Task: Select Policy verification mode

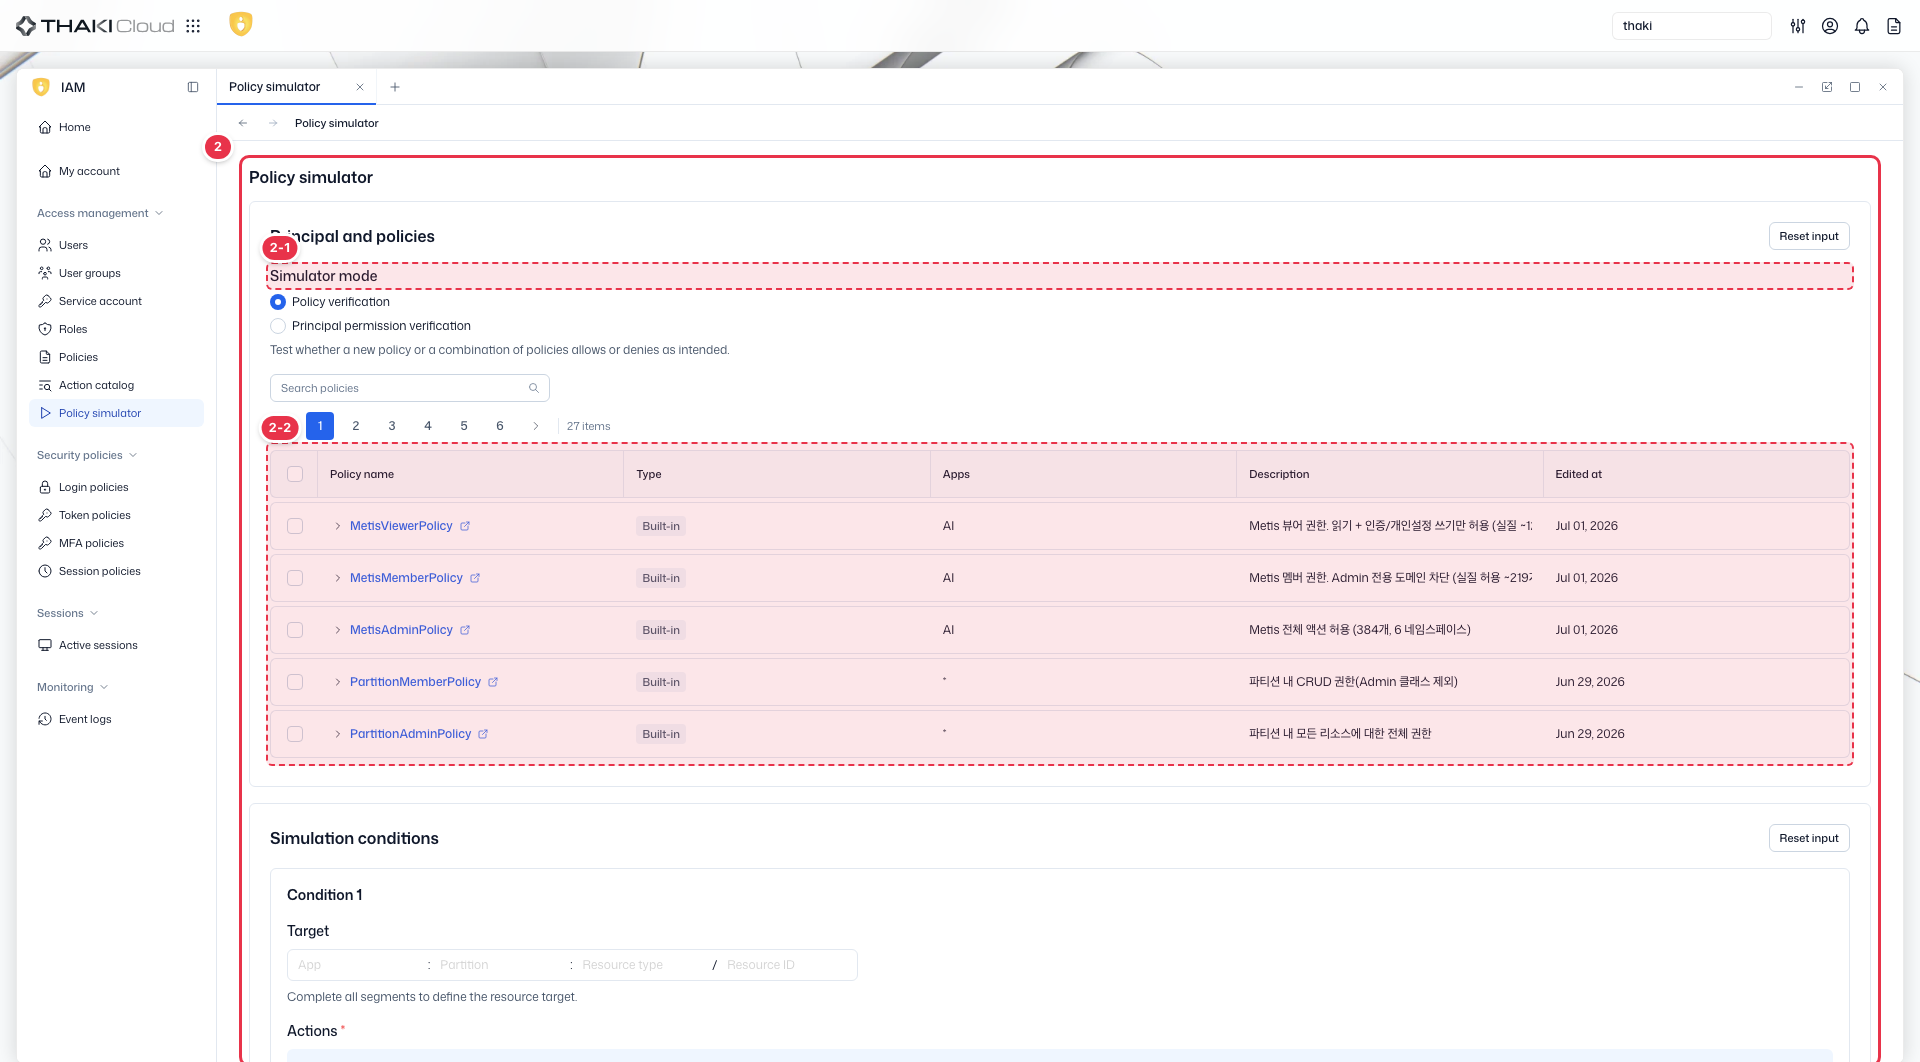Action: click(278, 302)
